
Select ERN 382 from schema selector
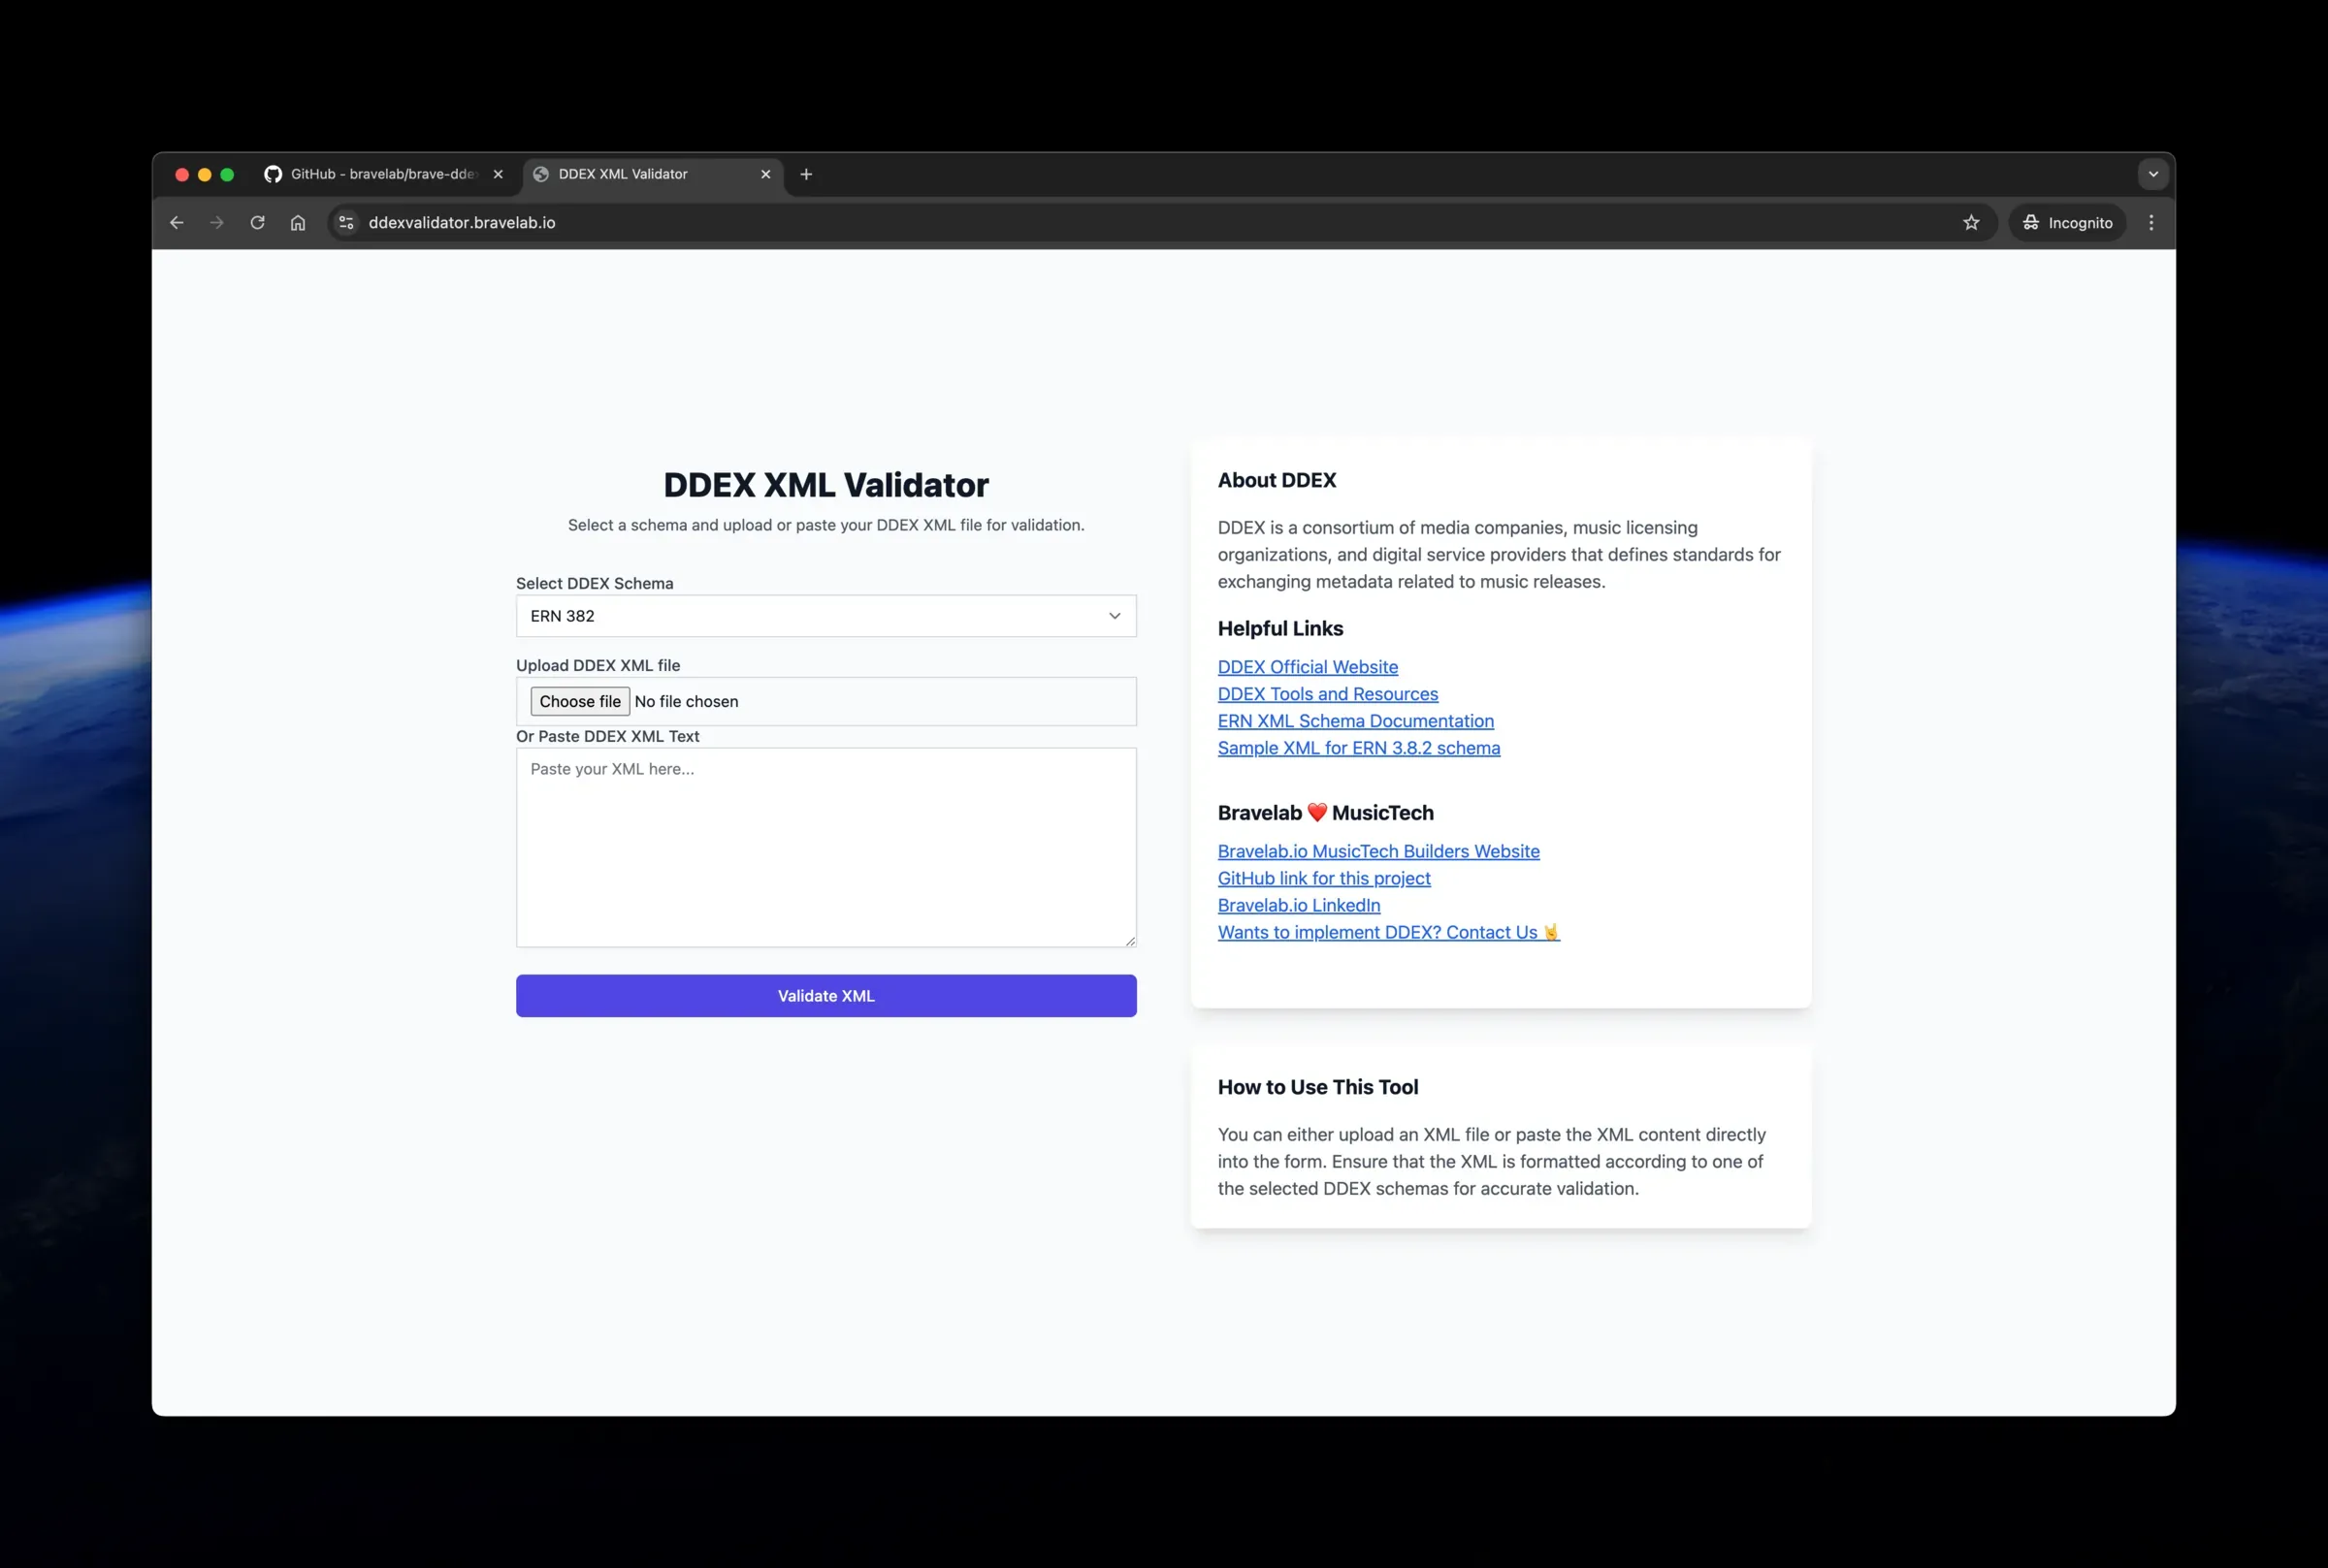(x=825, y=616)
